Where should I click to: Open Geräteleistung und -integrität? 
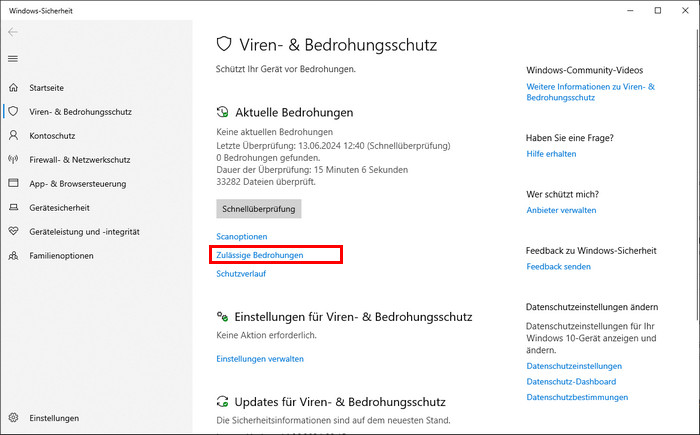(x=84, y=232)
